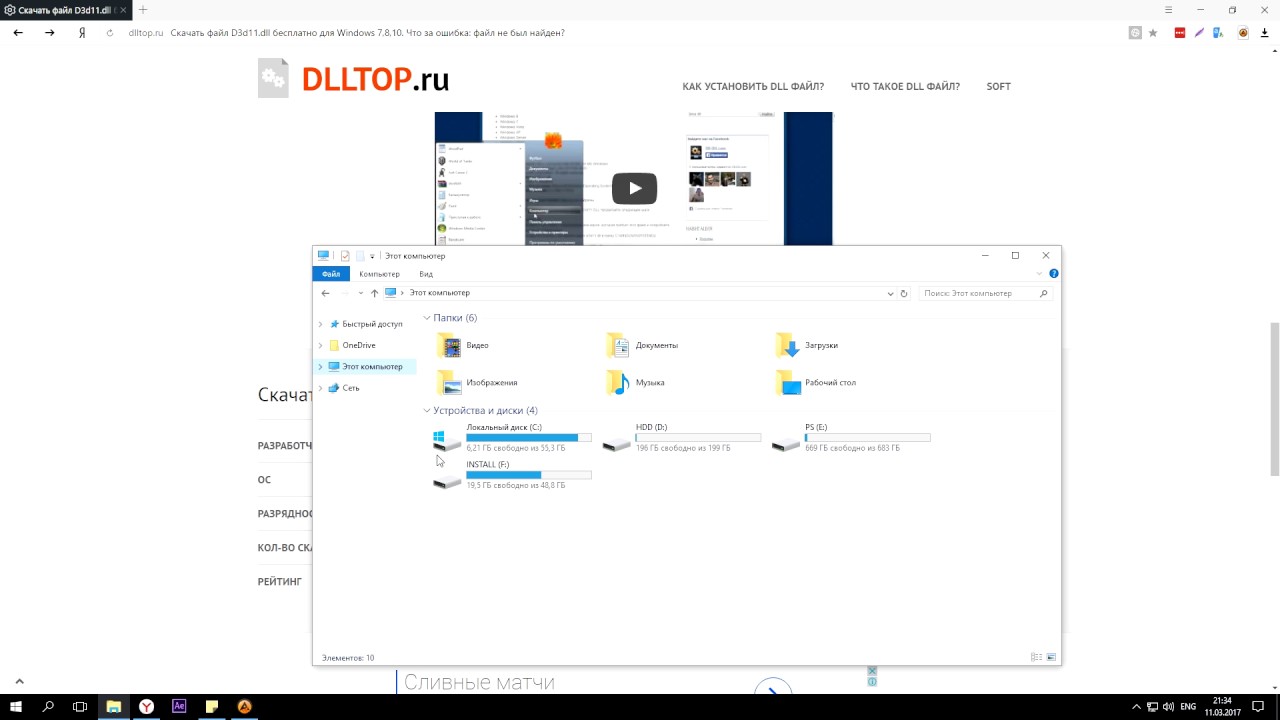Open the Музыка folder
Viewport: 1280px width, 720px height.
pos(635,382)
